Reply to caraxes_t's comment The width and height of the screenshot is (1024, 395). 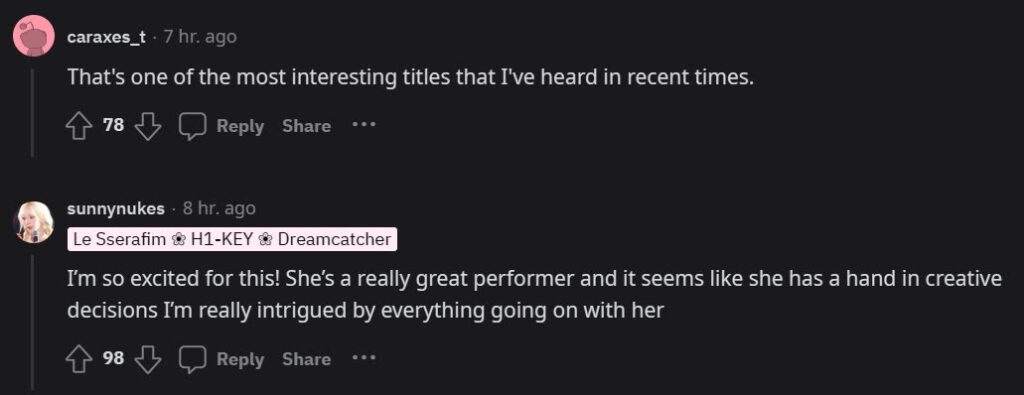click(x=240, y=126)
